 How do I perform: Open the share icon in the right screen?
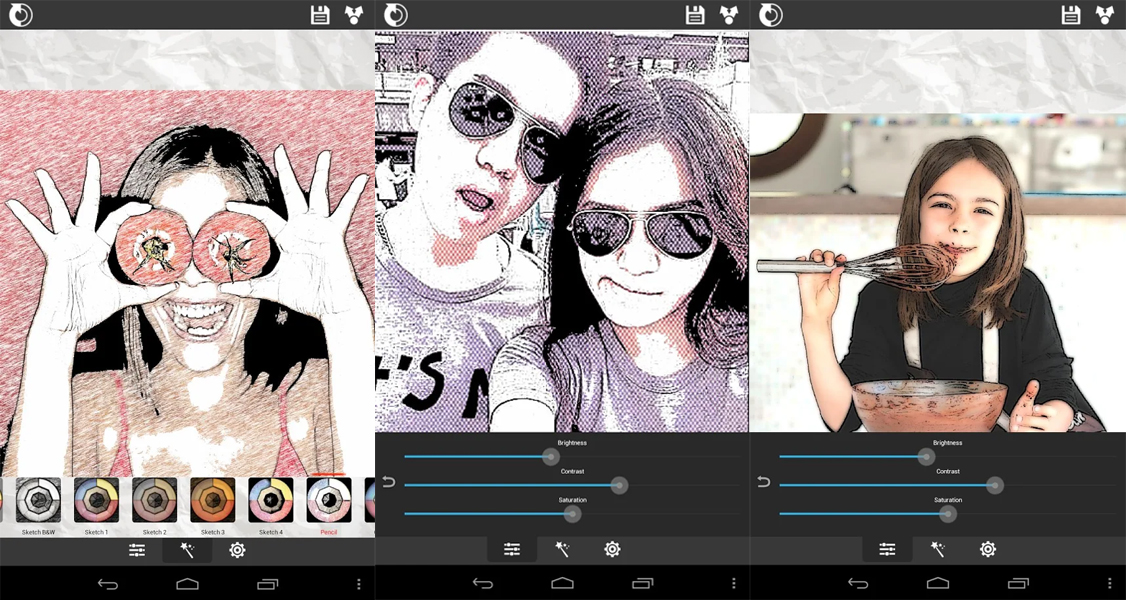[x=1104, y=14]
